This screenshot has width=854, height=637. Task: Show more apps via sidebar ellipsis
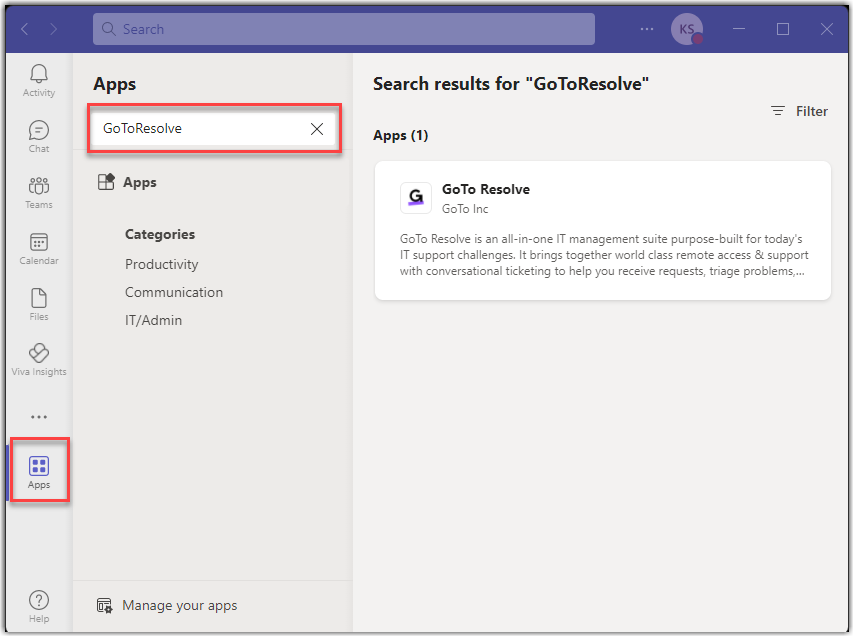39,417
